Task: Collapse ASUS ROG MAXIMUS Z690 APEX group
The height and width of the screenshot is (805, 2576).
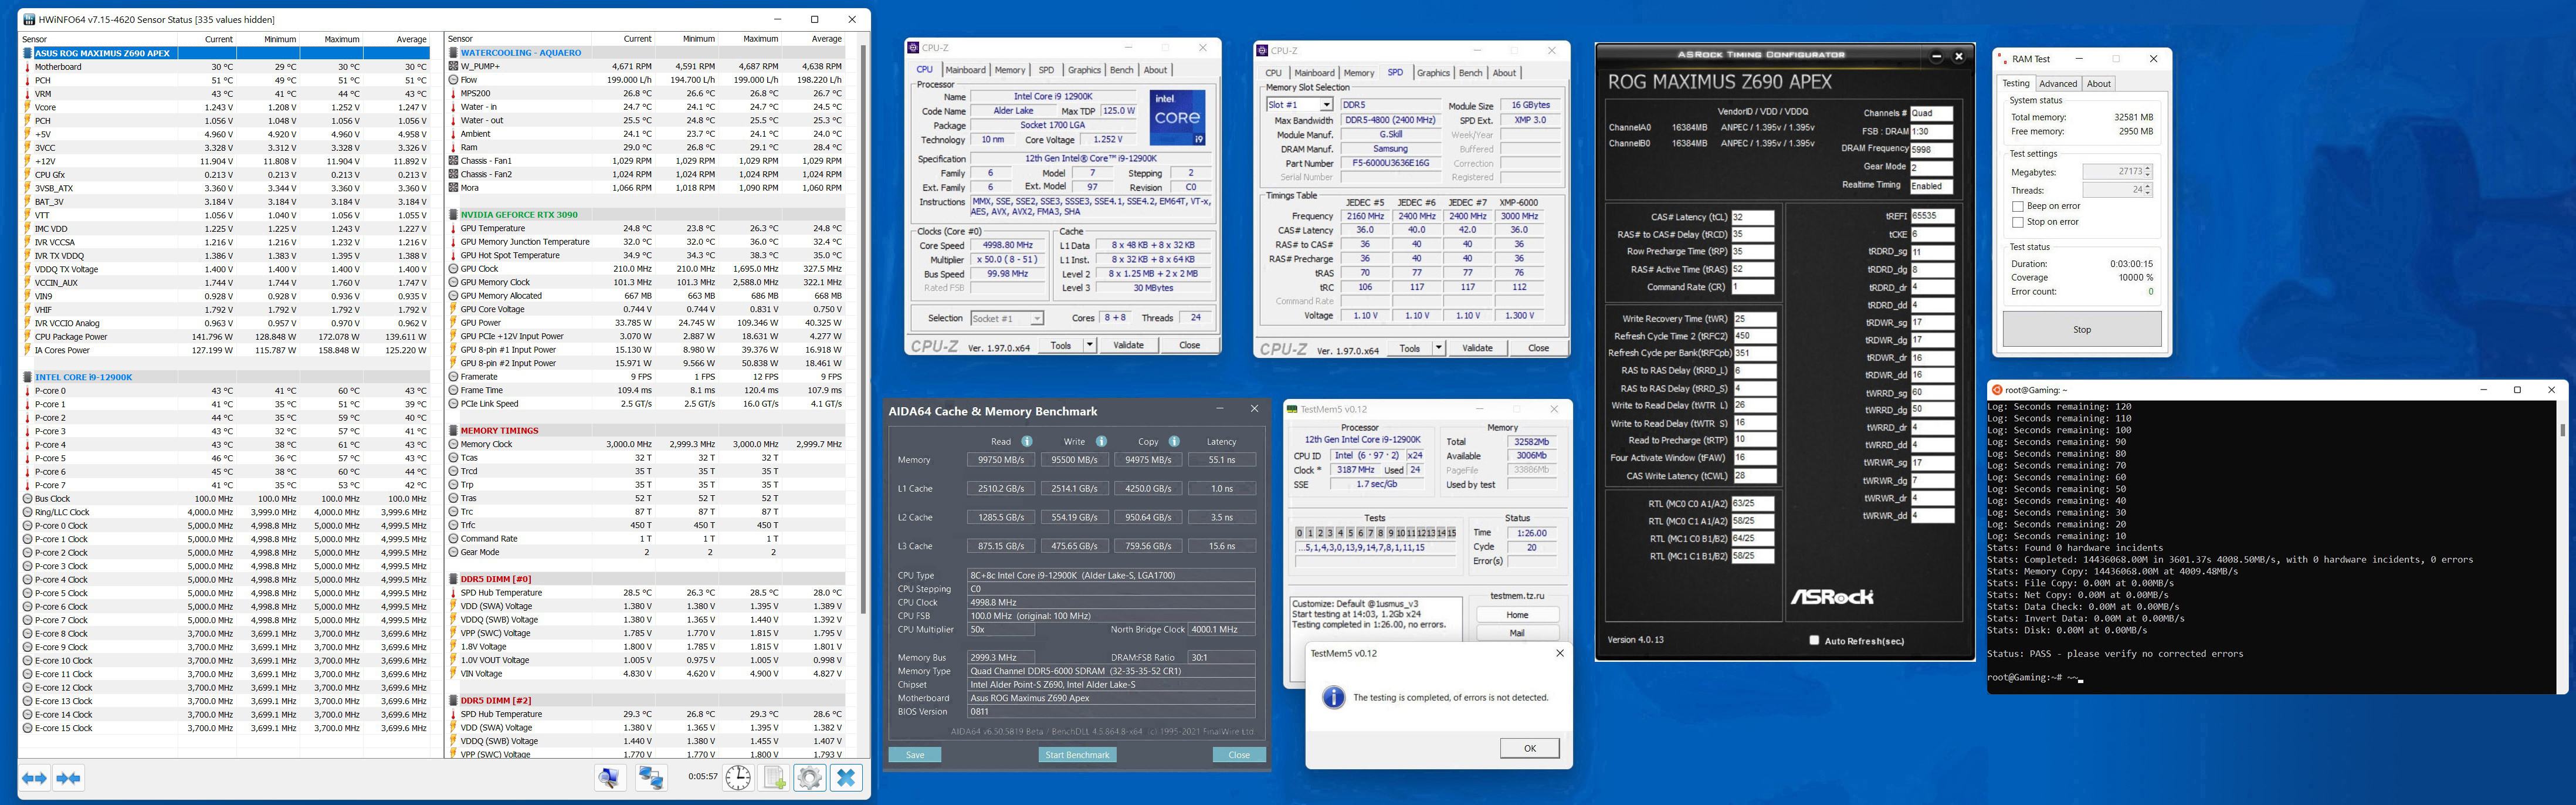Action: (x=27, y=53)
